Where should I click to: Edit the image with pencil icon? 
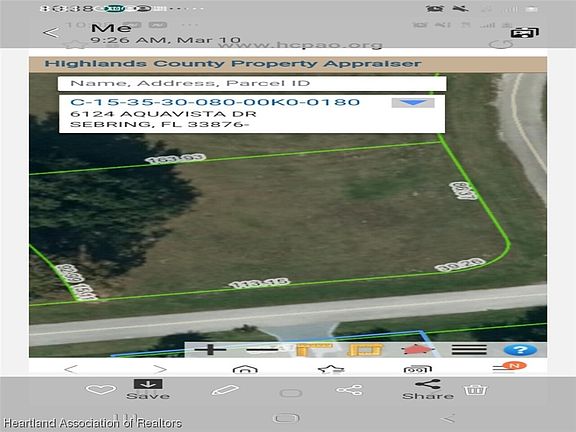(x=225, y=390)
